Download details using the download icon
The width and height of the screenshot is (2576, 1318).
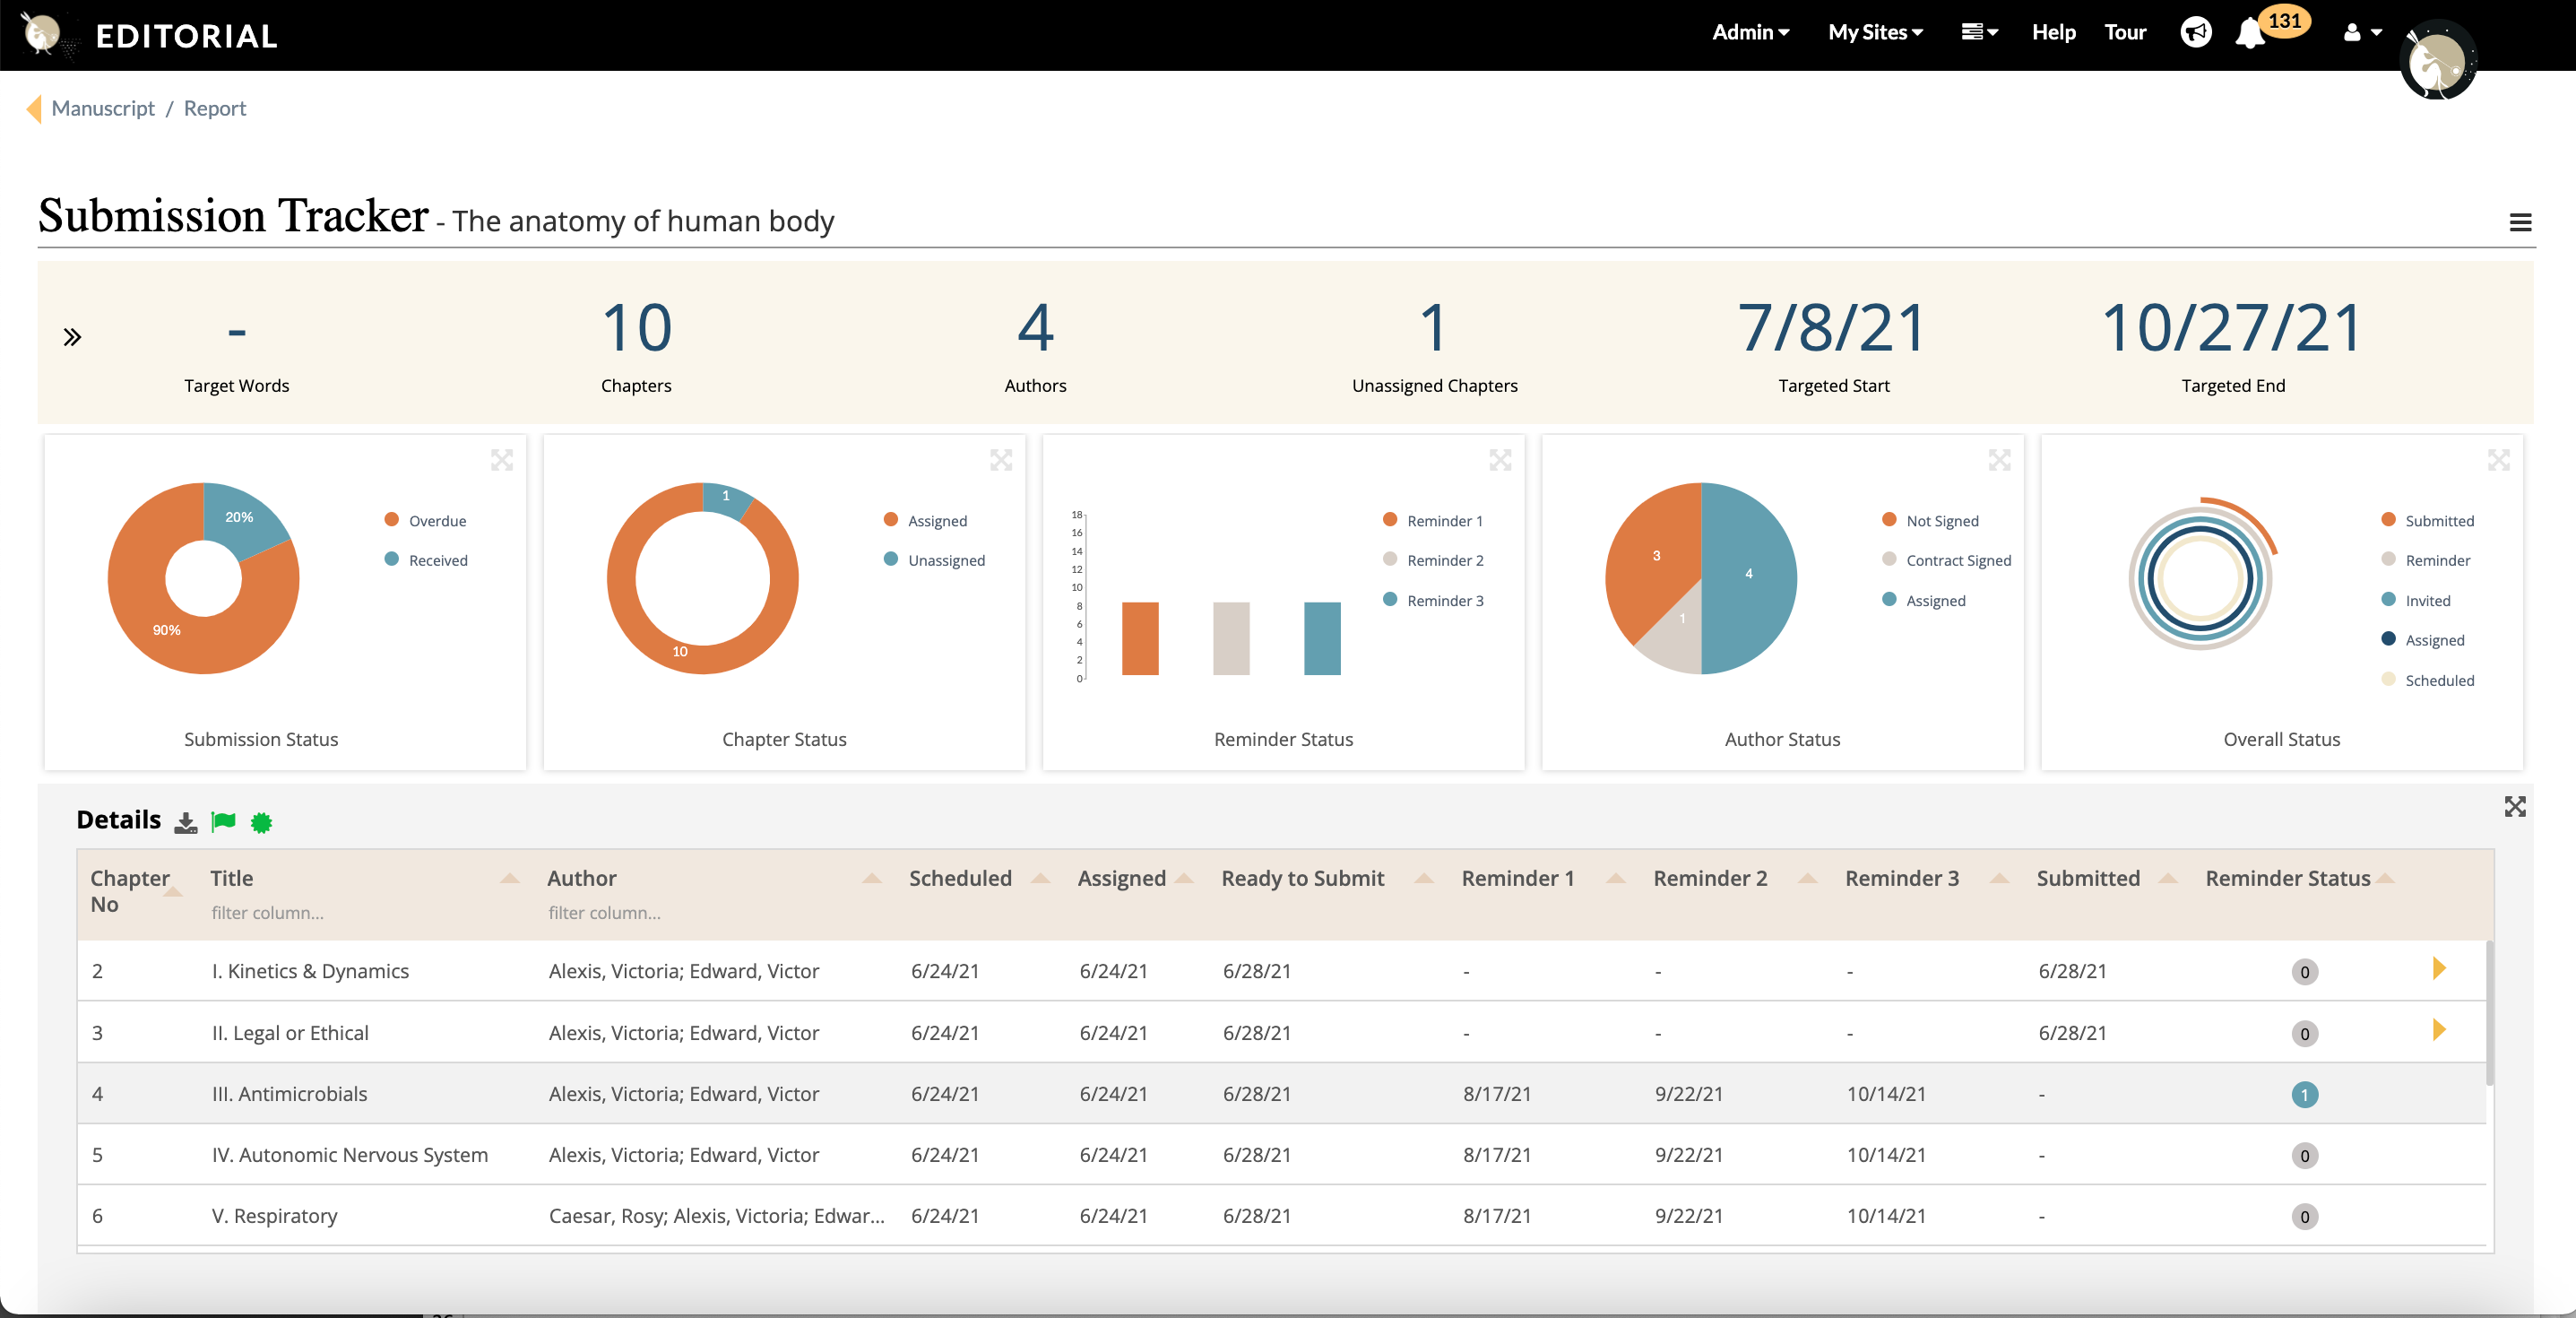click(x=185, y=823)
